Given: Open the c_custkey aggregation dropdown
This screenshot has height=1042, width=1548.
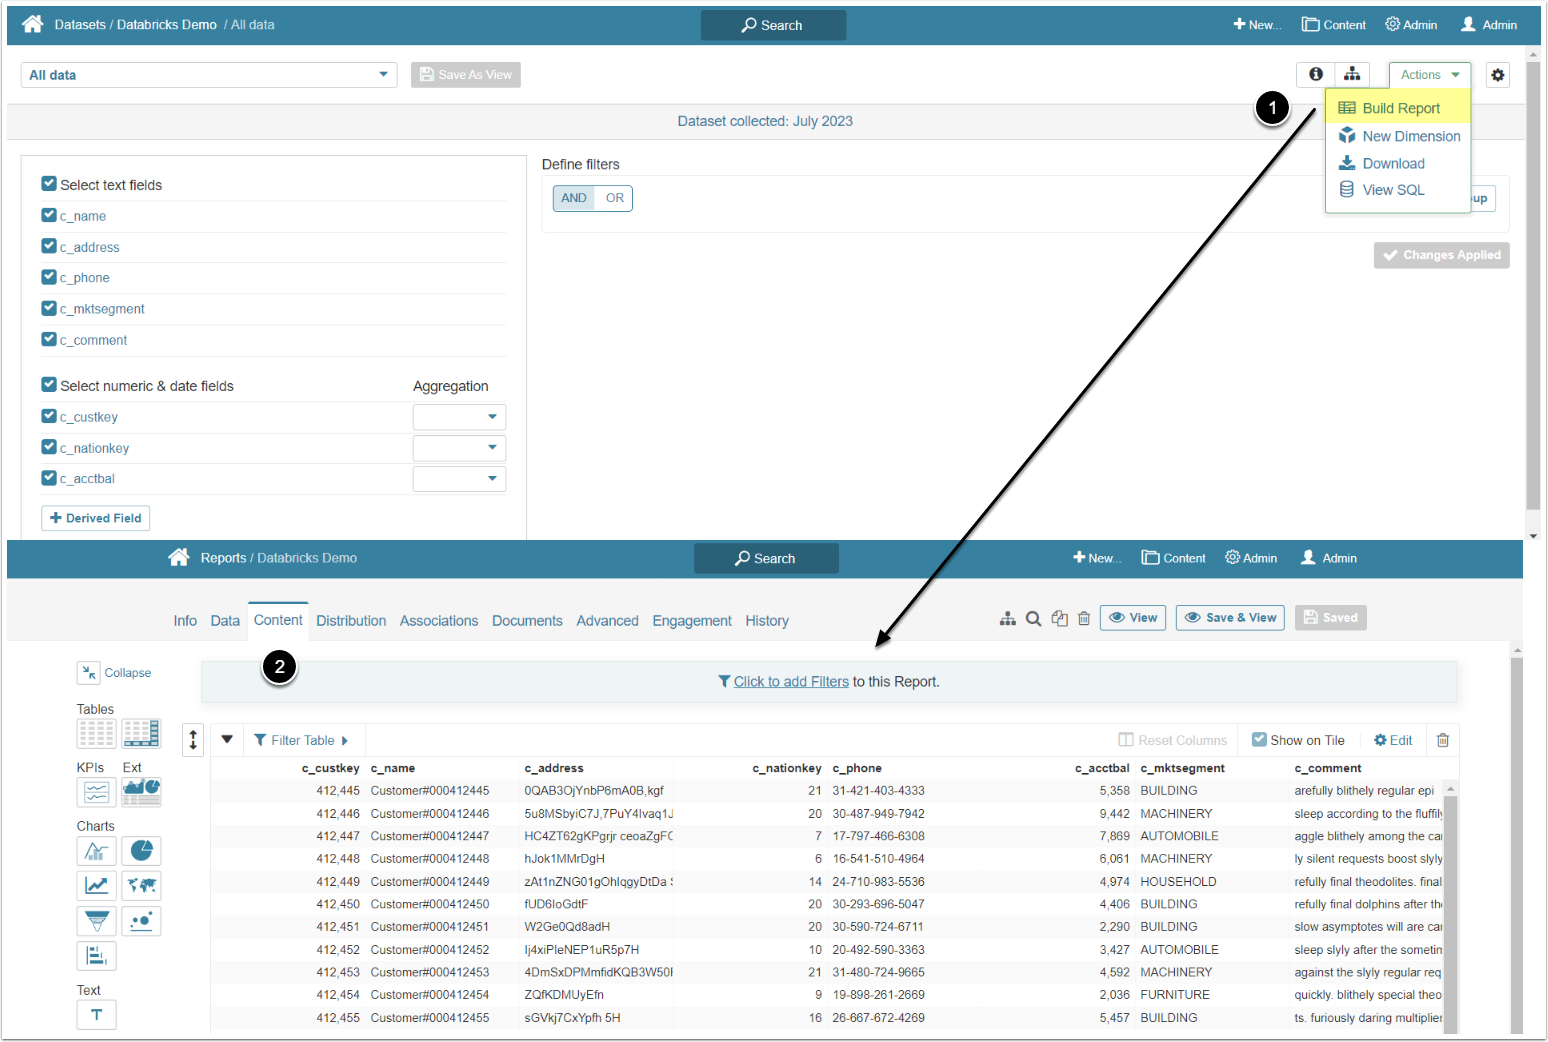Looking at the screenshot, I should [x=459, y=417].
